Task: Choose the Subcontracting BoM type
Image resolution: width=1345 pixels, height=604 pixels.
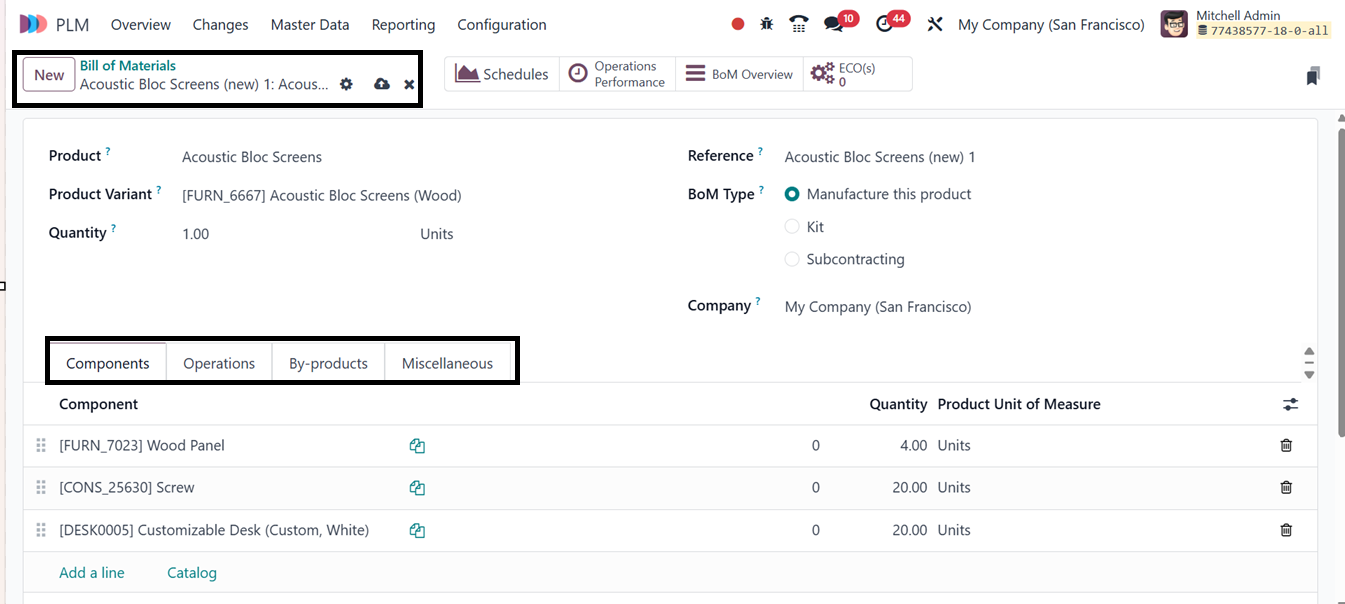Action: tap(792, 259)
